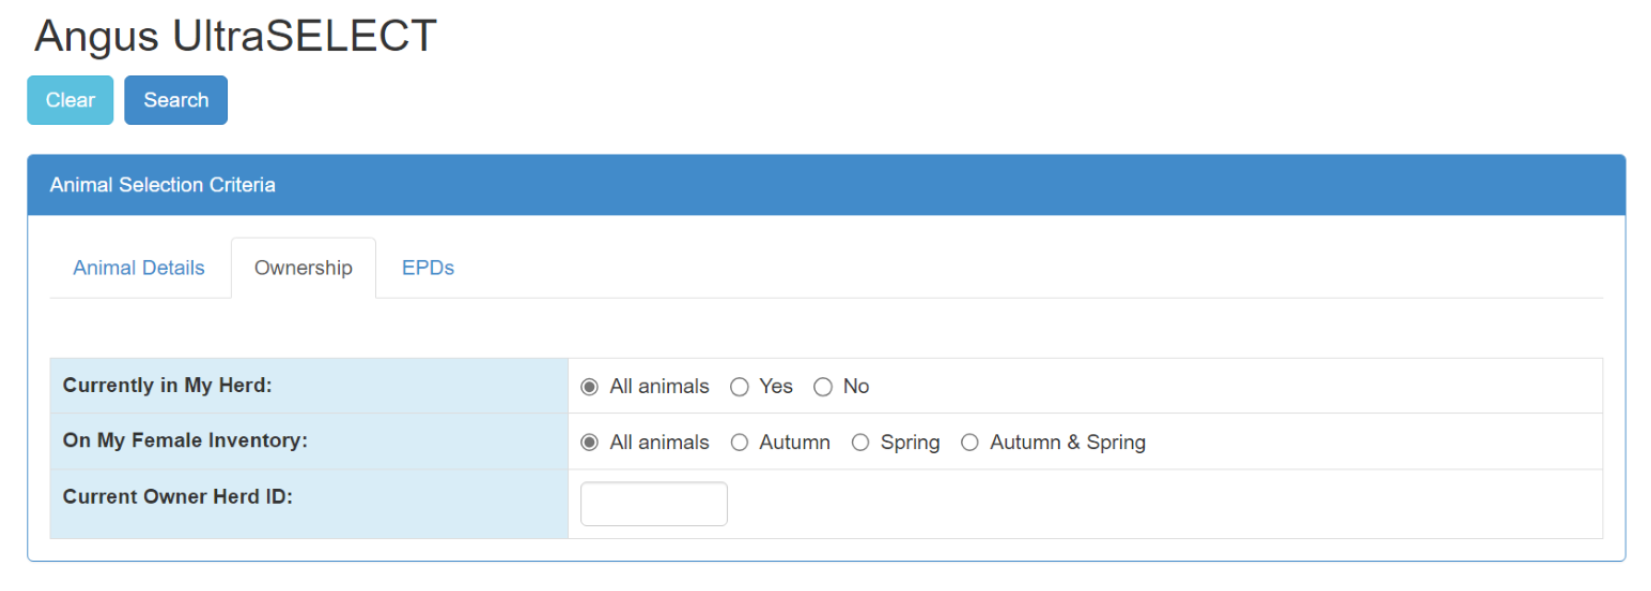
Task: Select All animals for Currently in My Herd
Action: (589, 387)
